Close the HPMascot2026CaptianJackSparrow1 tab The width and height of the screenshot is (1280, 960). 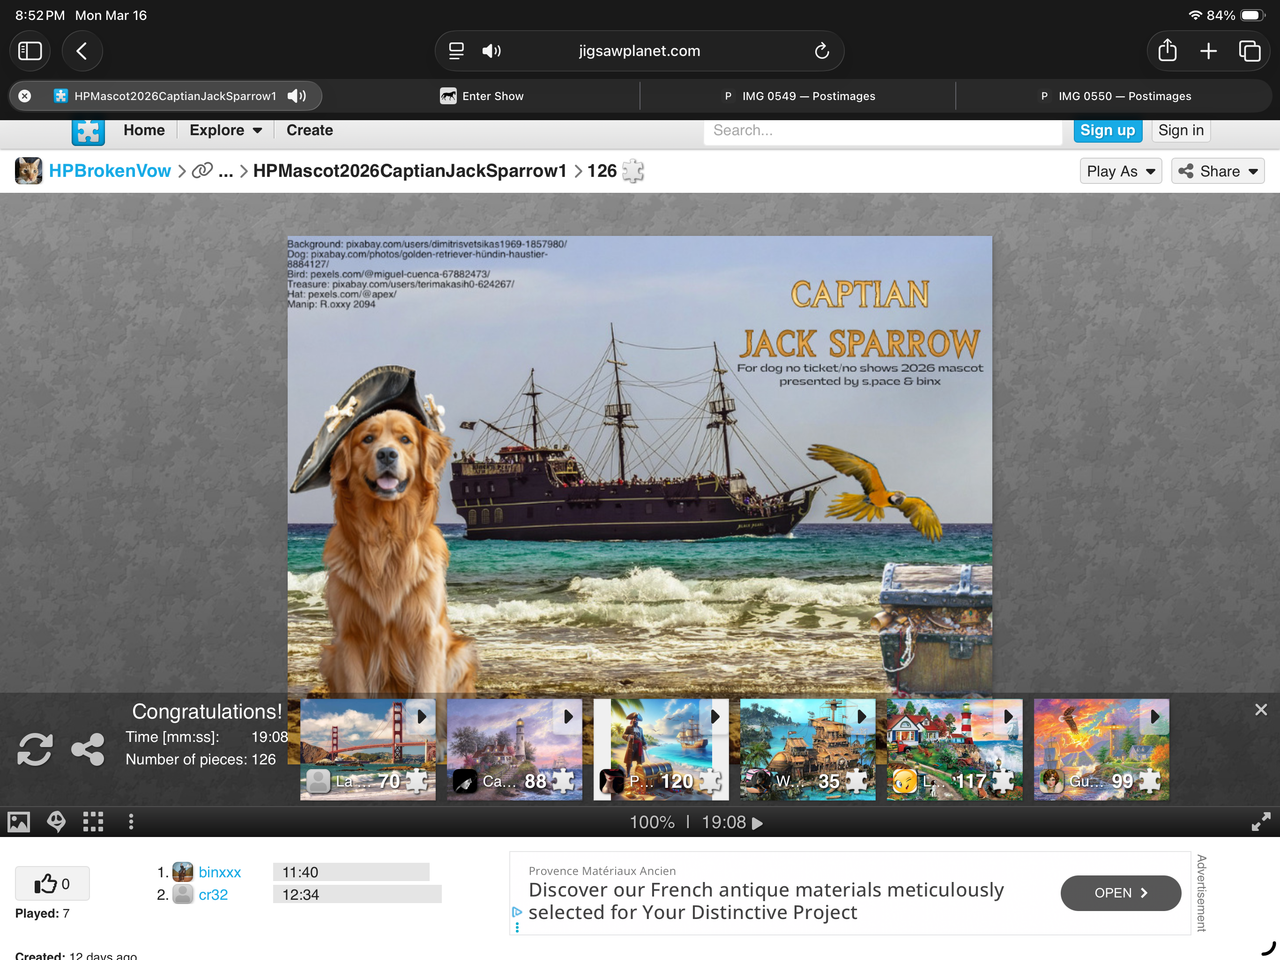25,96
